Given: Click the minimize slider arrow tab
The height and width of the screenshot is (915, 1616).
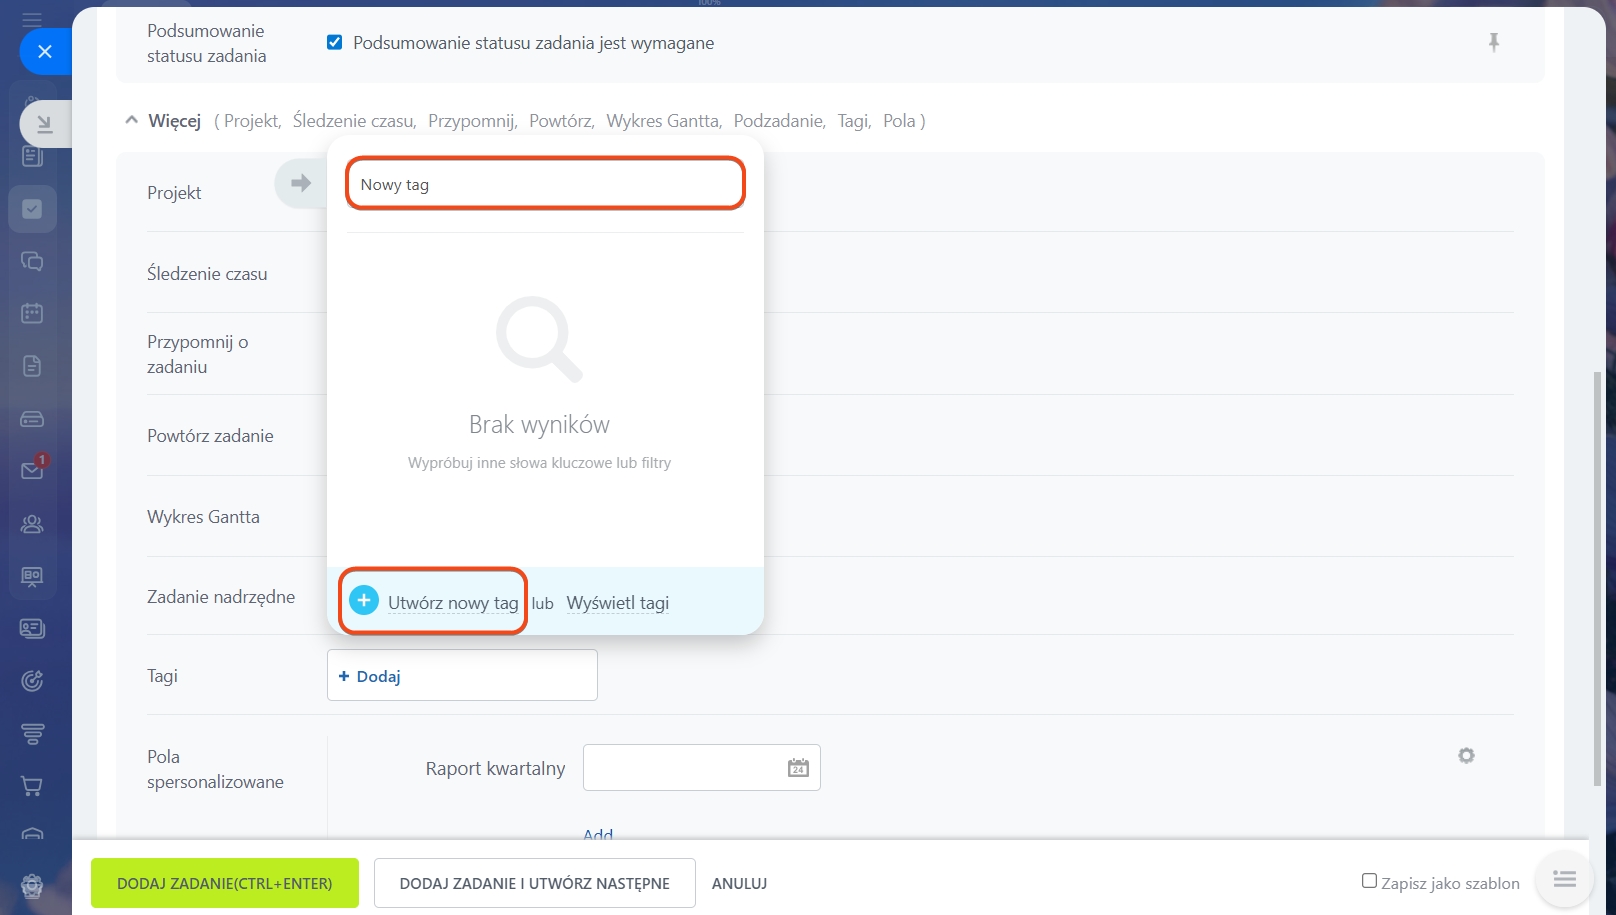Looking at the screenshot, I should click(45, 124).
